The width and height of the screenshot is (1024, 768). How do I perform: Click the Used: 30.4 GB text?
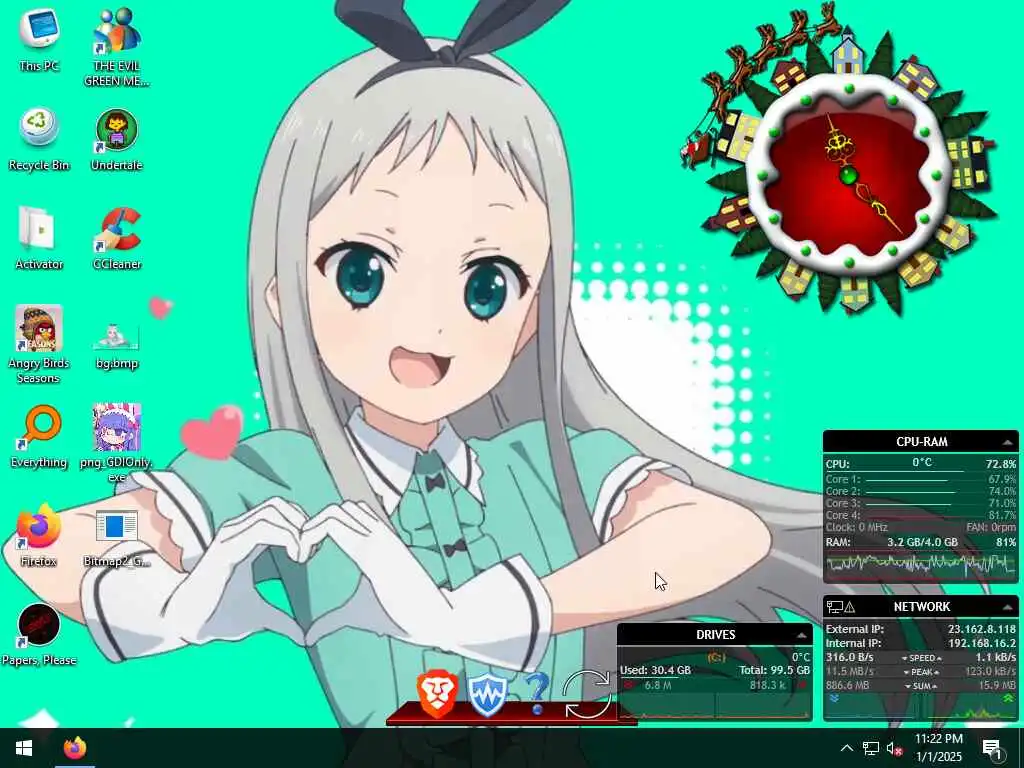pos(655,671)
